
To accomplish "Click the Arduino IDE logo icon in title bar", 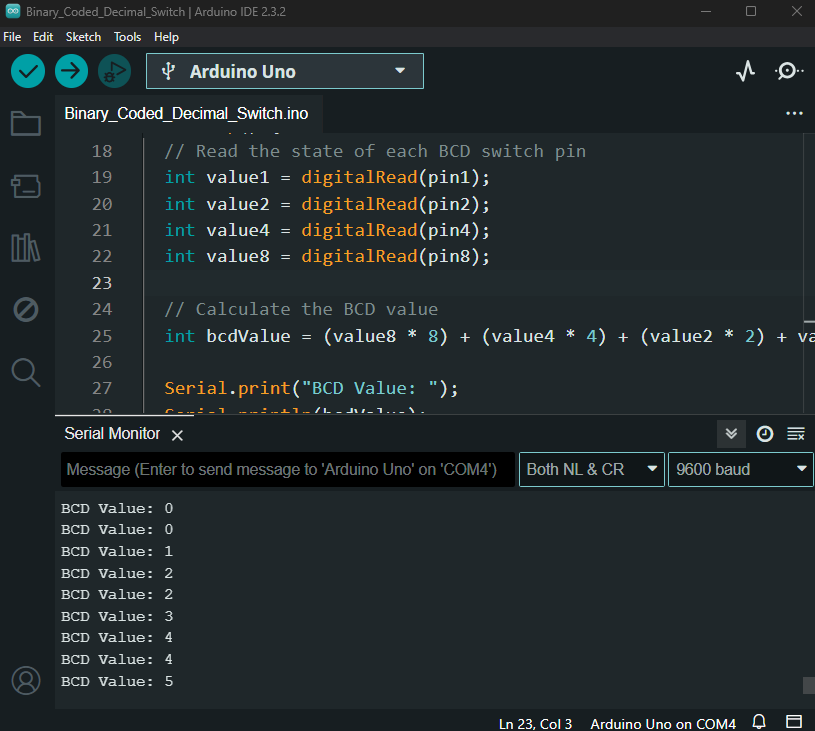I will [12, 11].
